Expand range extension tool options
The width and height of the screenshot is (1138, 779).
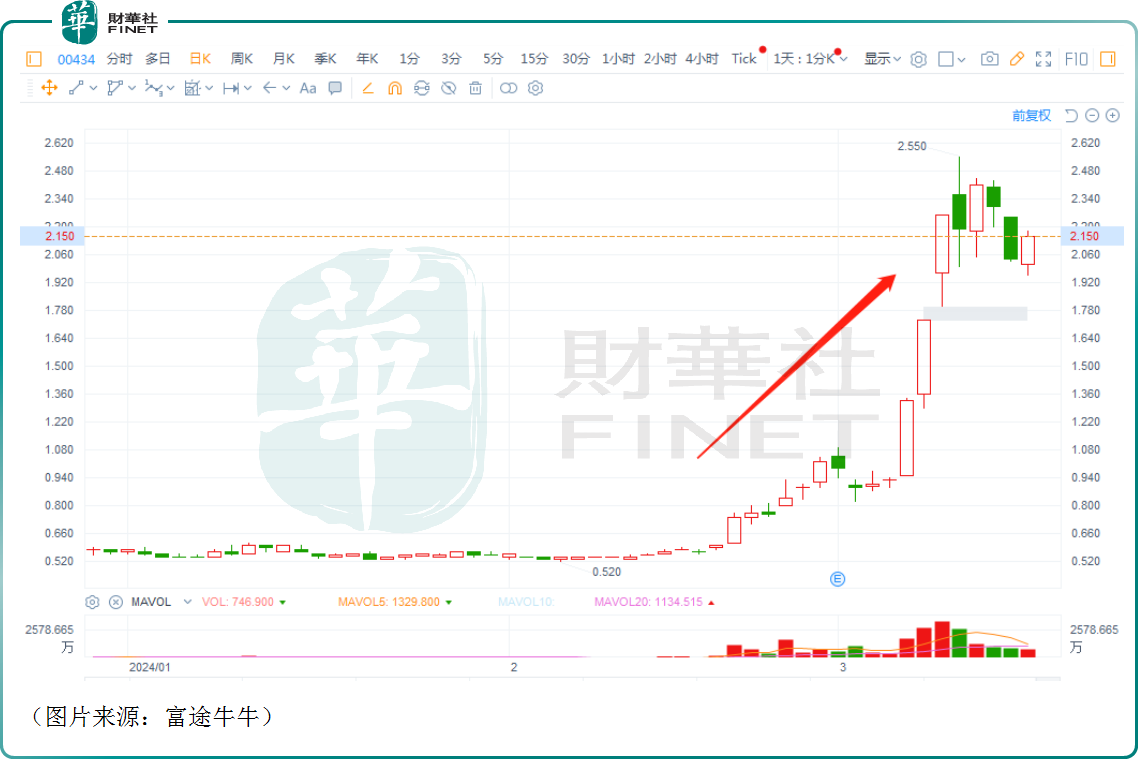point(247,88)
